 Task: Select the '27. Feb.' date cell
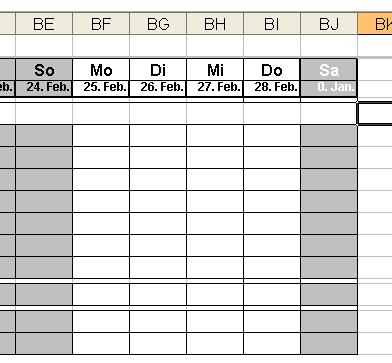click(x=215, y=88)
